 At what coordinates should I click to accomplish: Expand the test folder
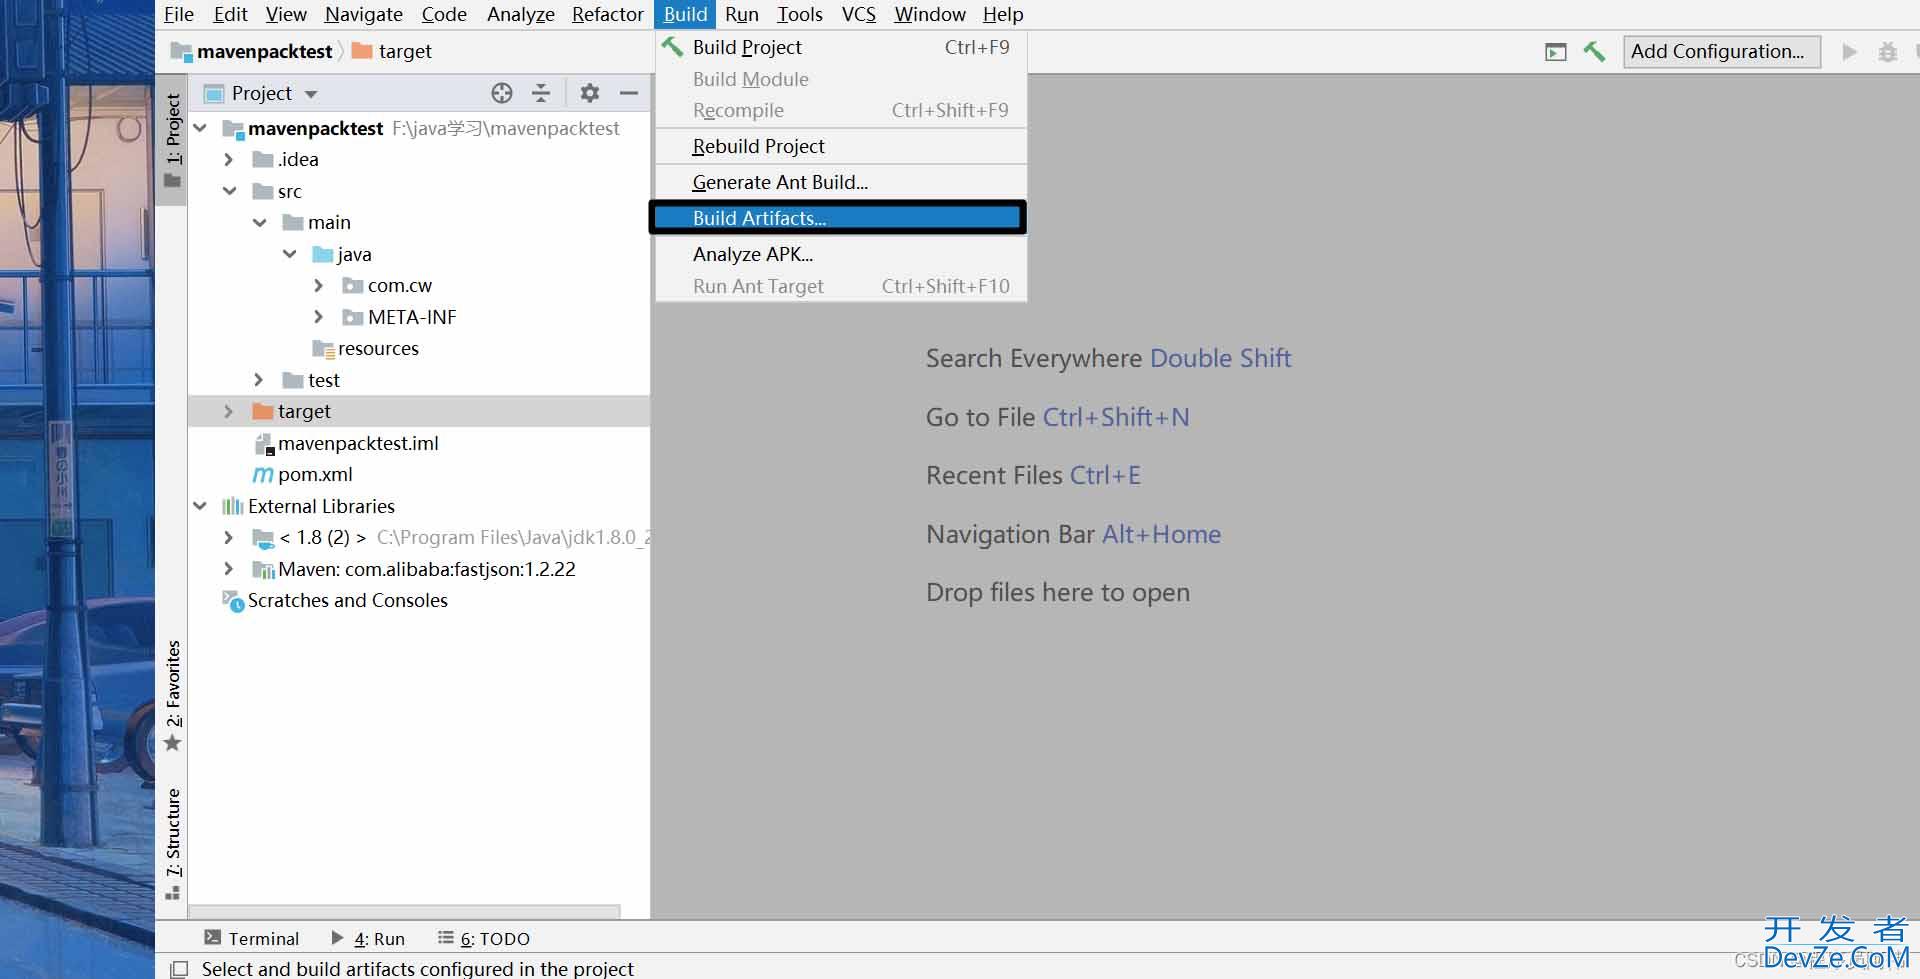click(x=259, y=380)
